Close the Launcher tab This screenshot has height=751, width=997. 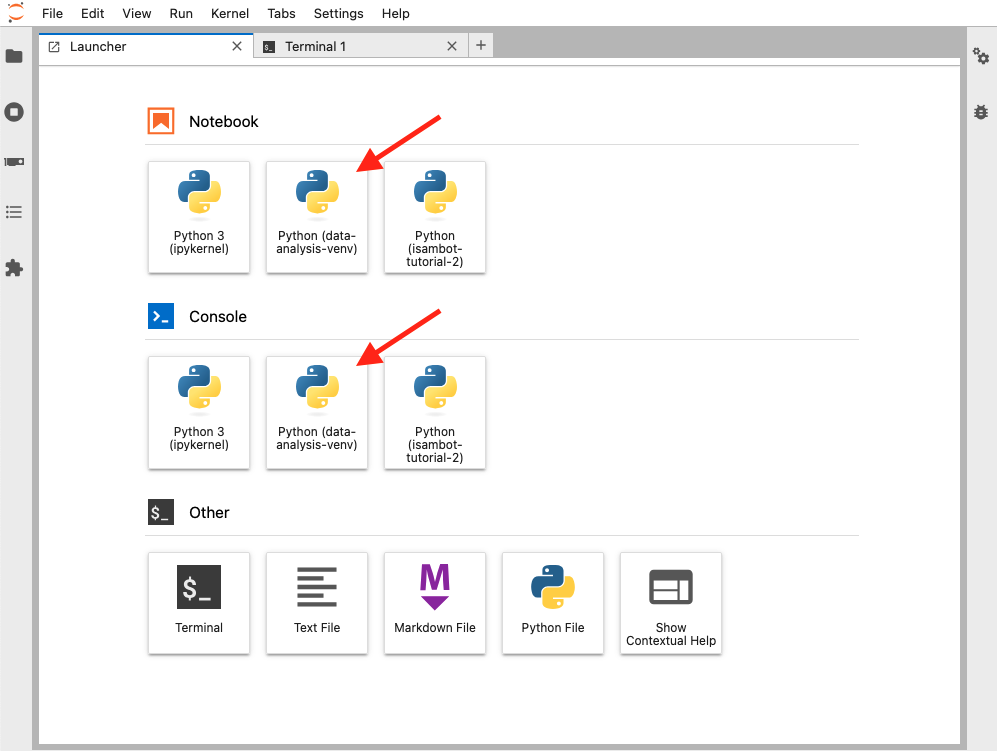[237, 46]
